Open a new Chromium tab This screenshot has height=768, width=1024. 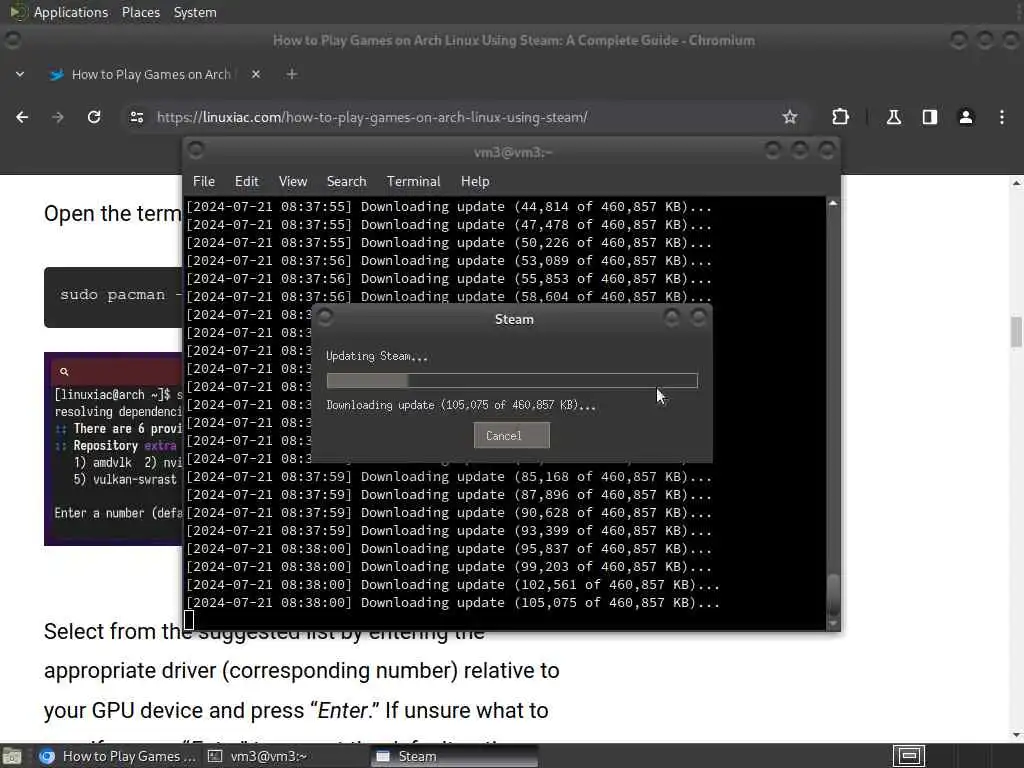click(x=292, y=74)
